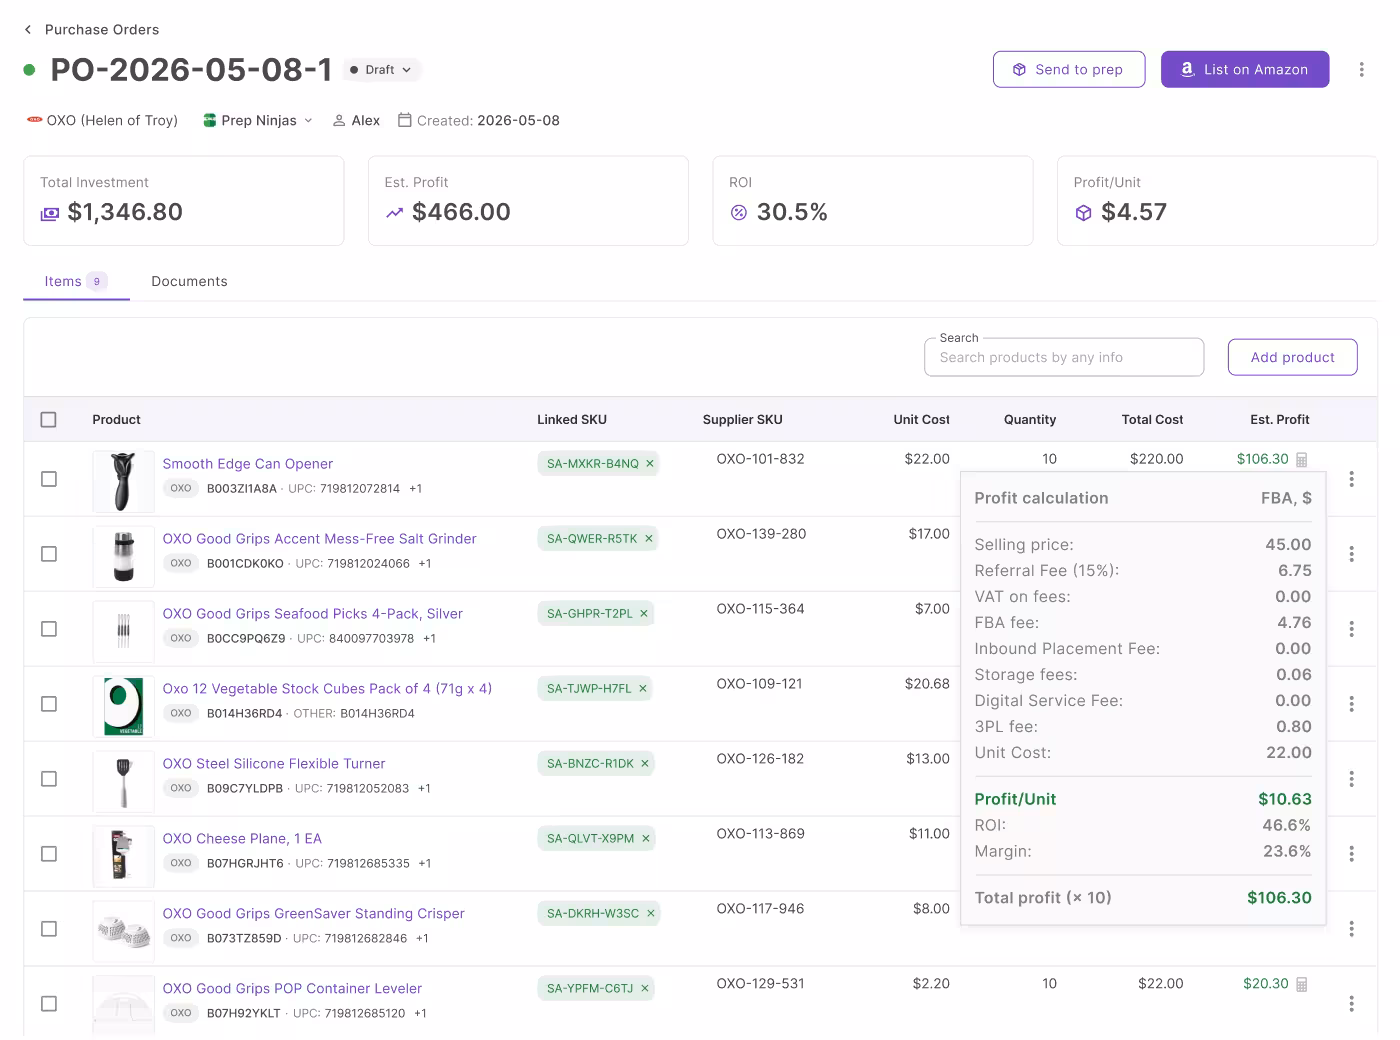Viewport: 1400px width, 1040px height.
Task: Expand extra identifiers +1 for Container Leveler
Action: pyautogui.click(x=421, y=1014)
